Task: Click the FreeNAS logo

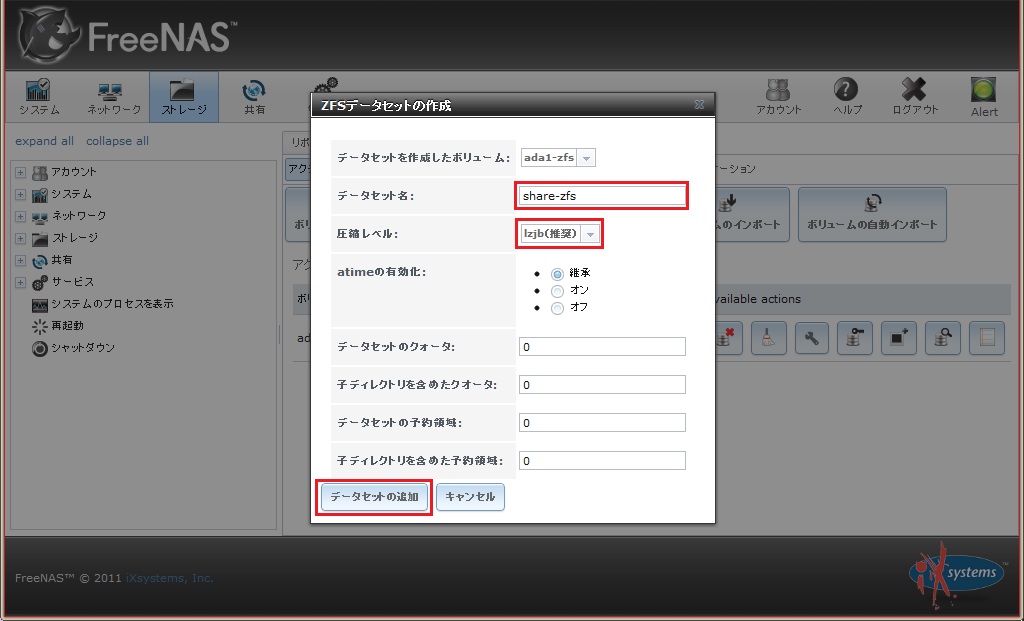Action: click(127, 35)
